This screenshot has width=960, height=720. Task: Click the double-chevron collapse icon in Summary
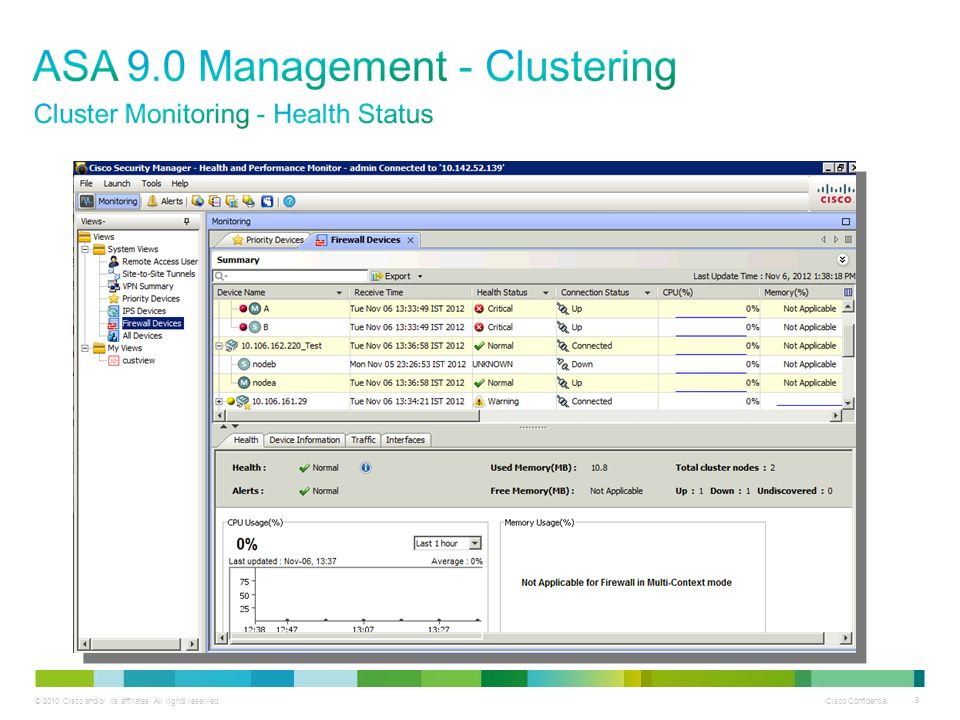(842, 260)
